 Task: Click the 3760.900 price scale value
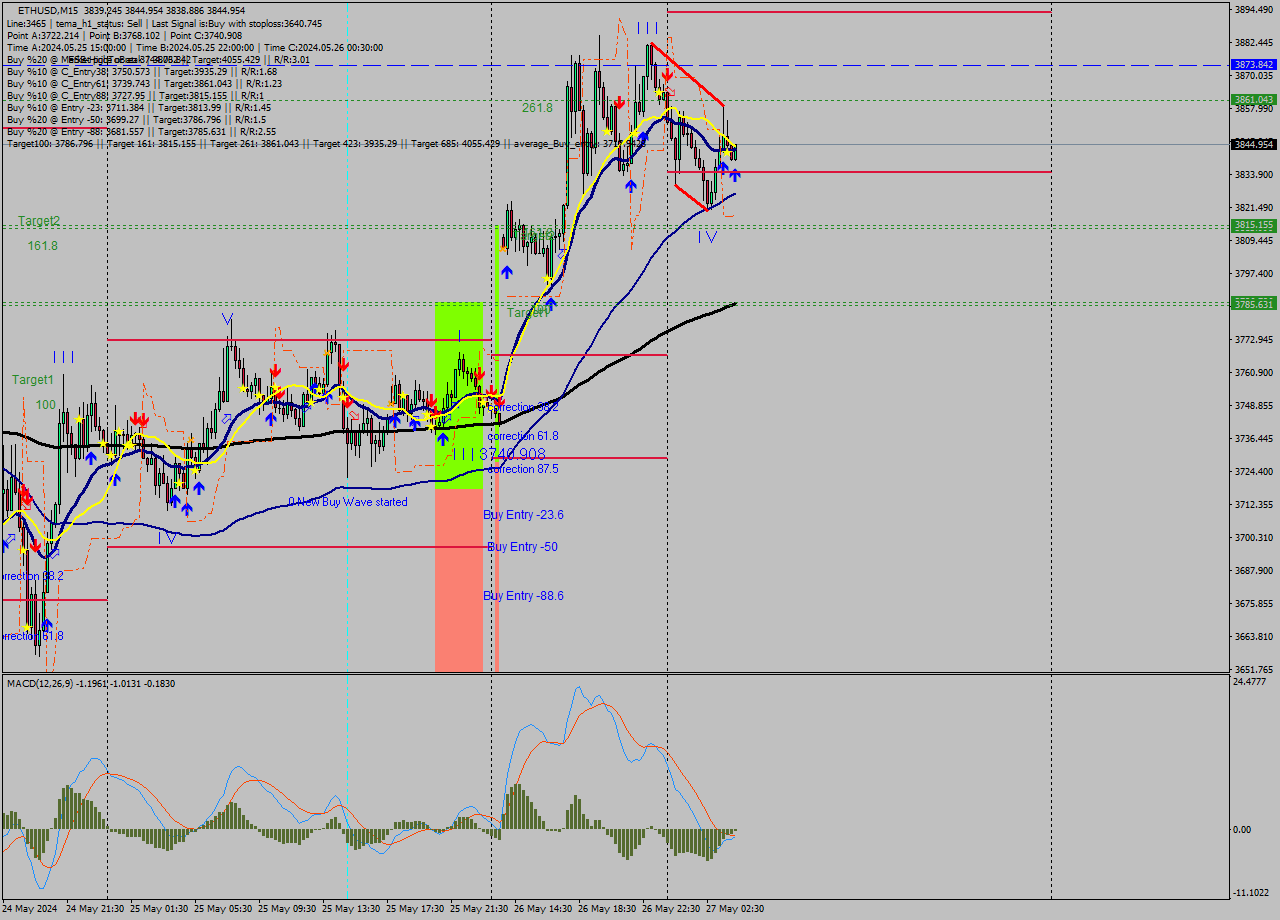[1254, 373]
